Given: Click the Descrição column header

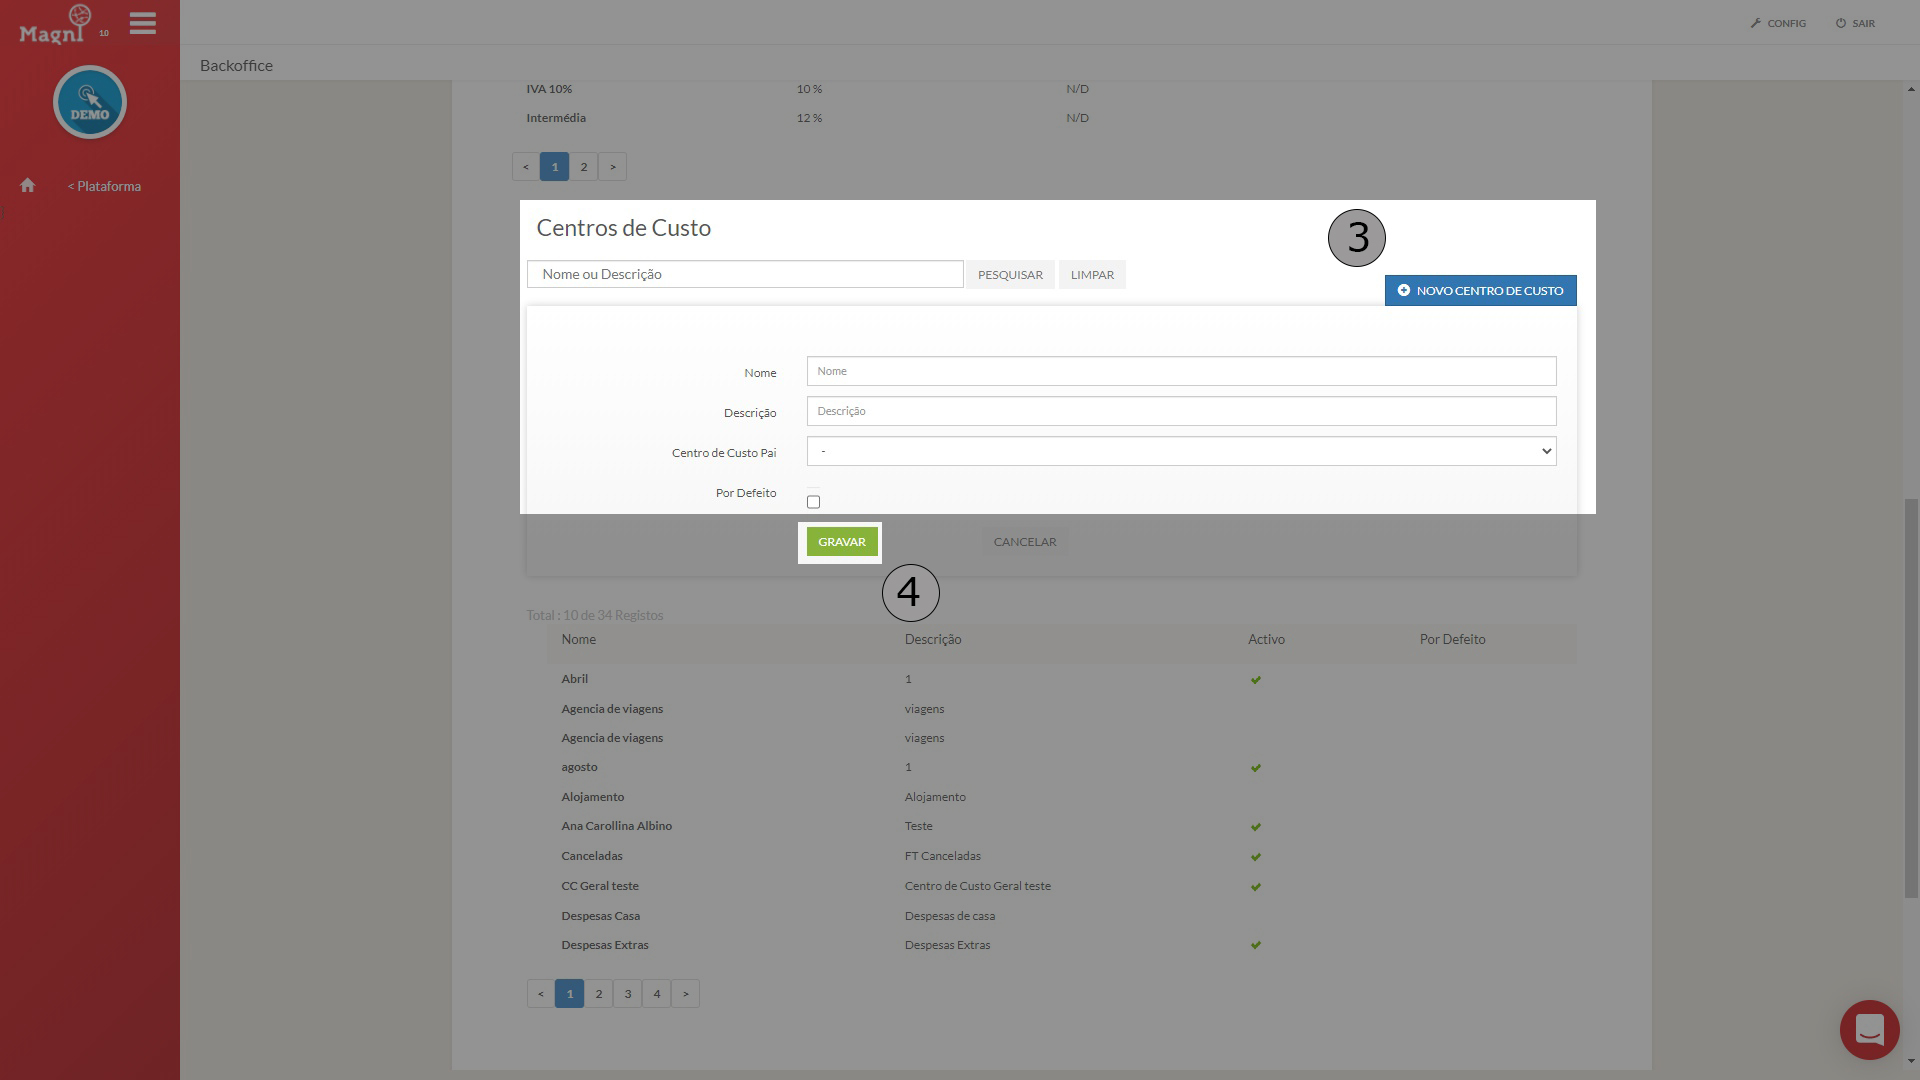Looking at the screenshot, I should (933, 639).
